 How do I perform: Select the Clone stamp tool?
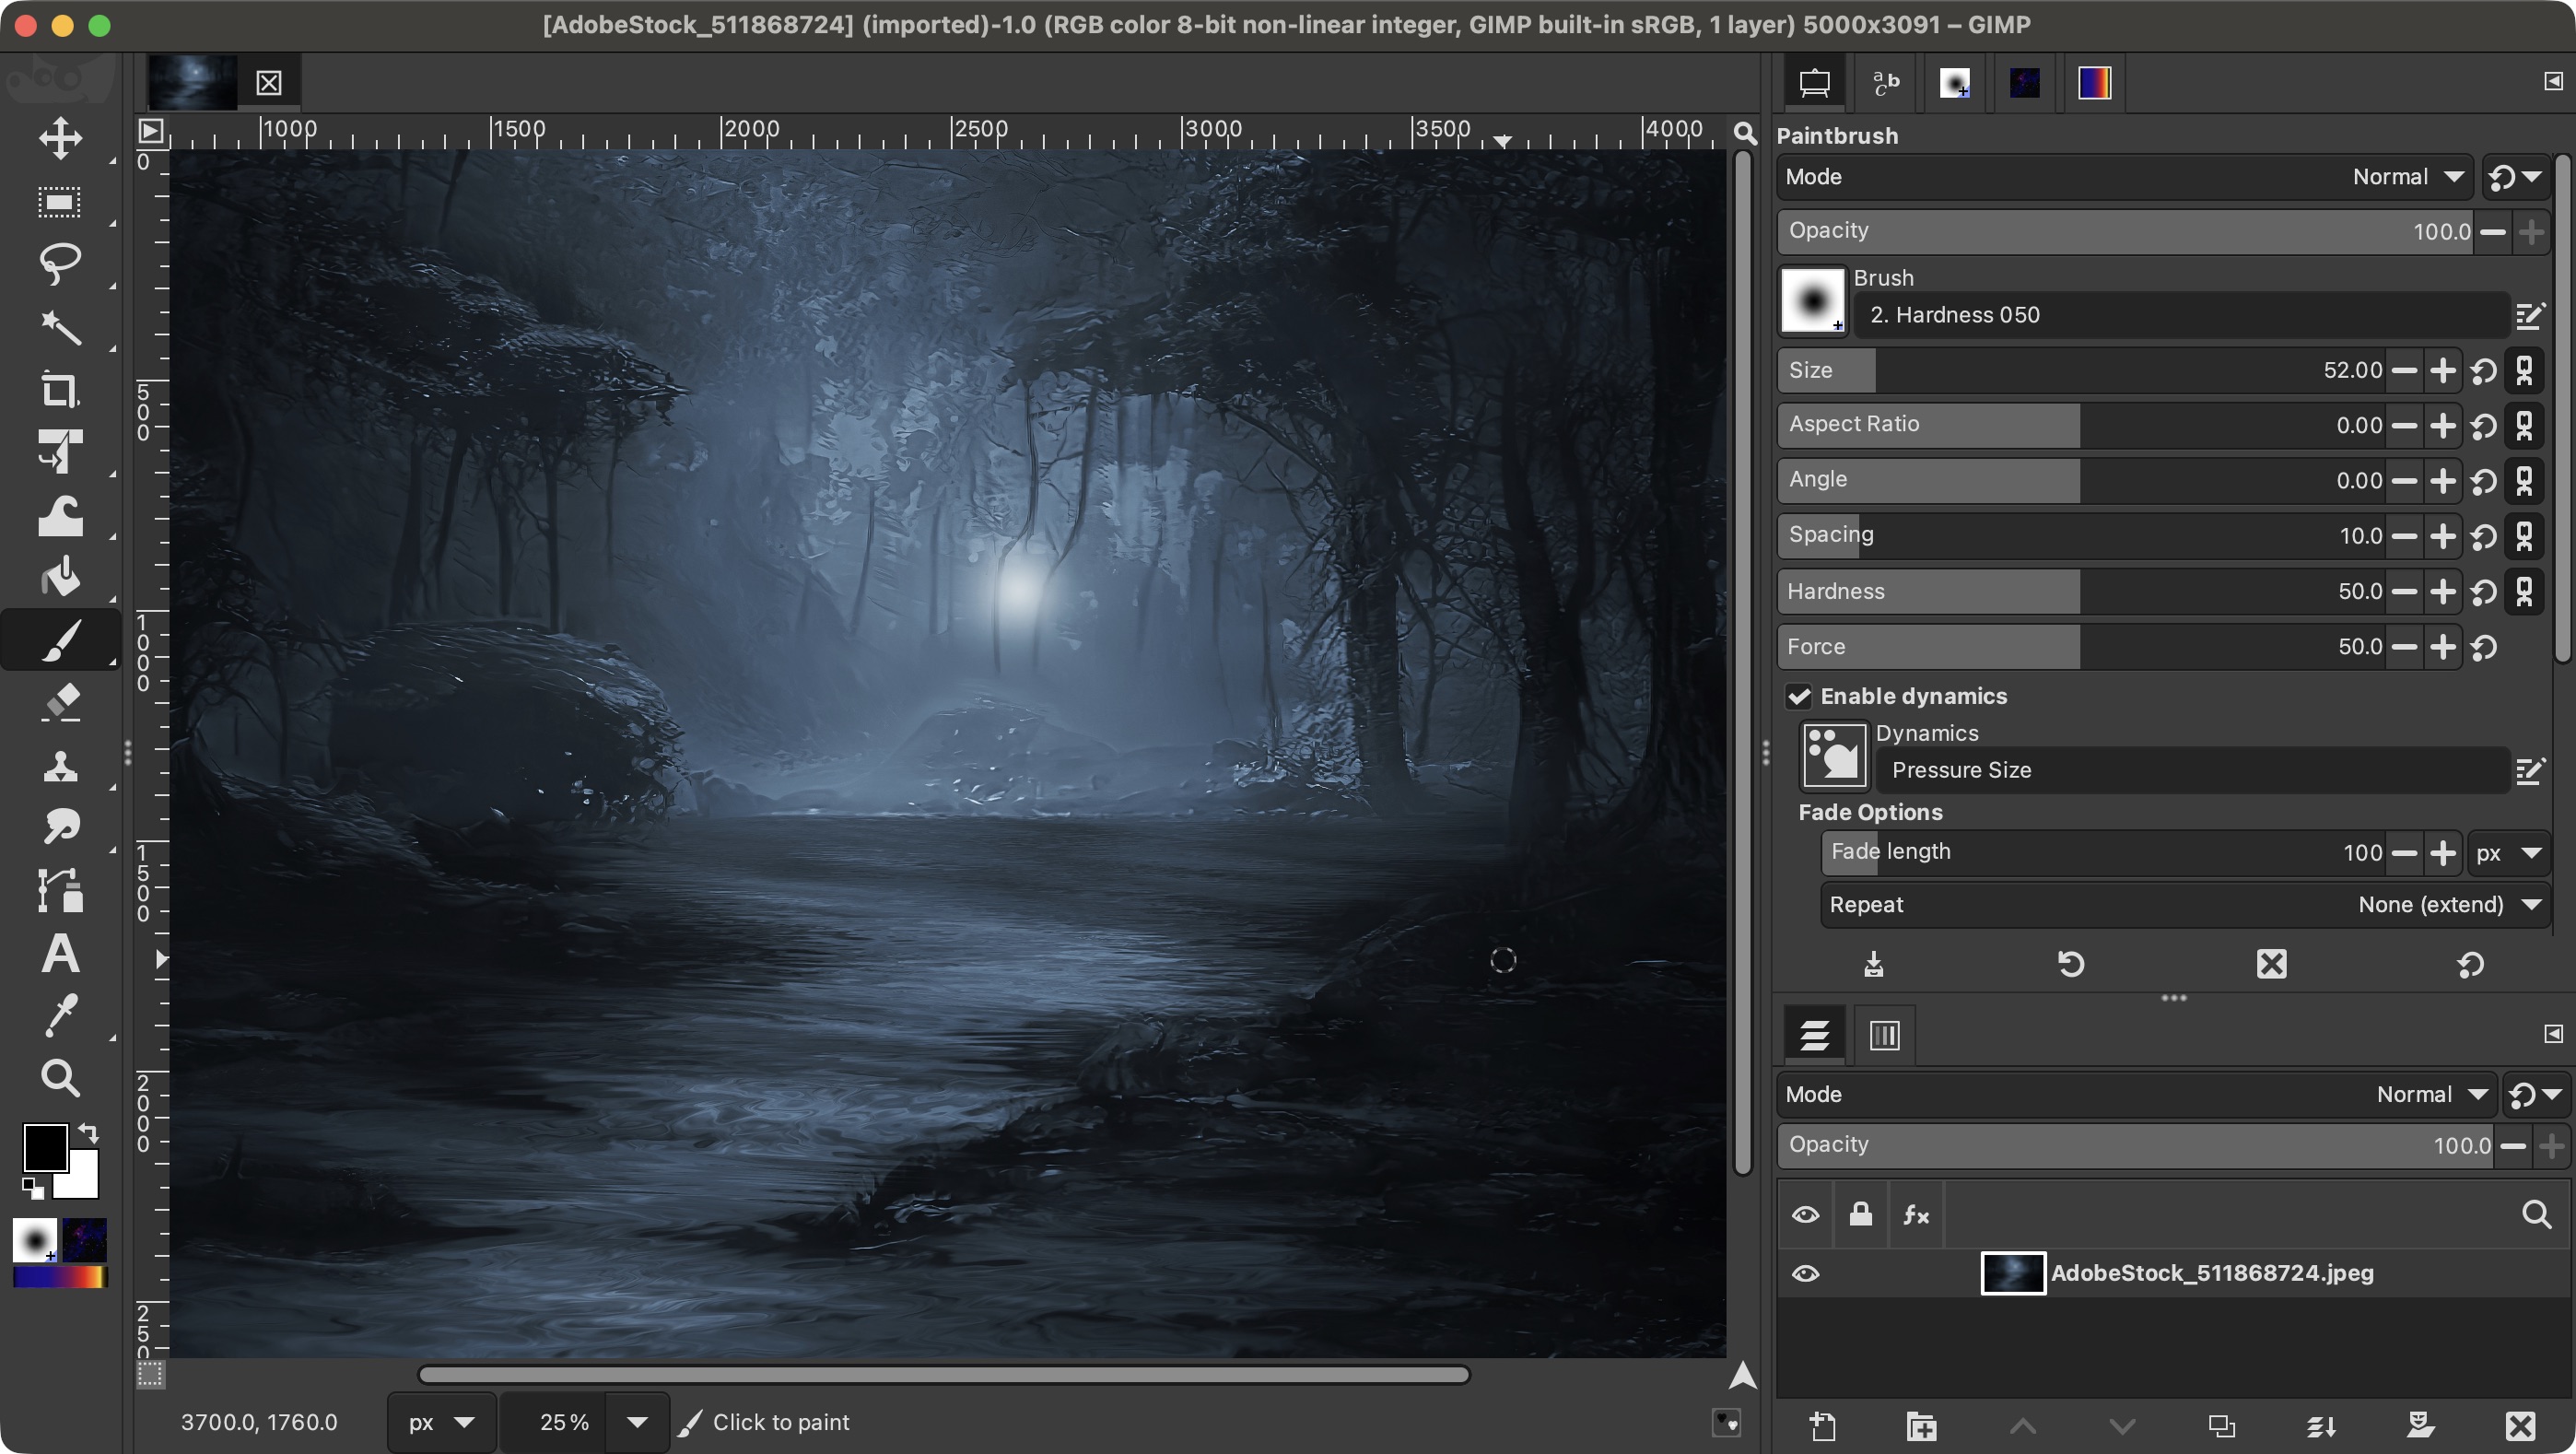pyautogui.click(x=60, y=765)
